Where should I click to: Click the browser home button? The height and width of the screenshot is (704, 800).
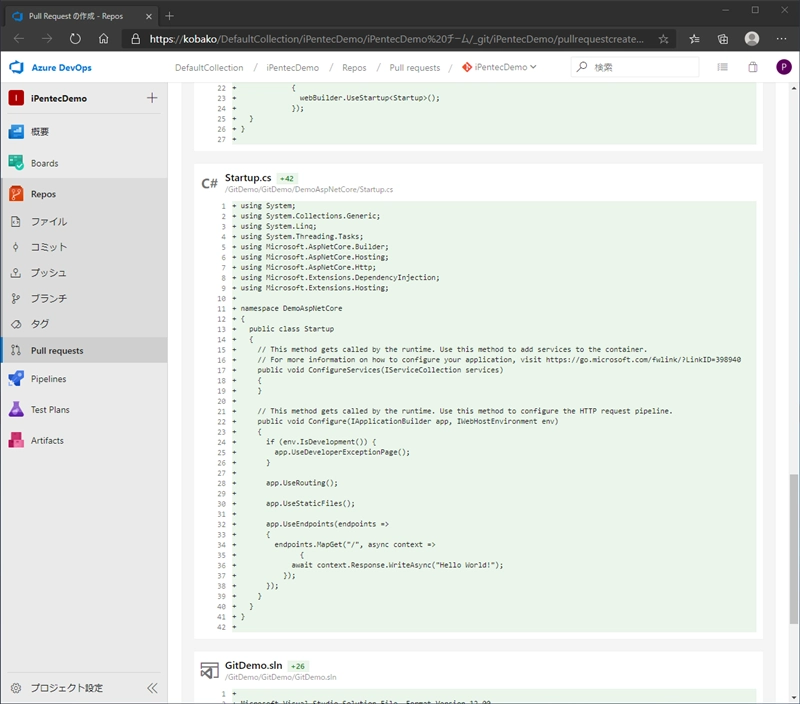(104, 39)
